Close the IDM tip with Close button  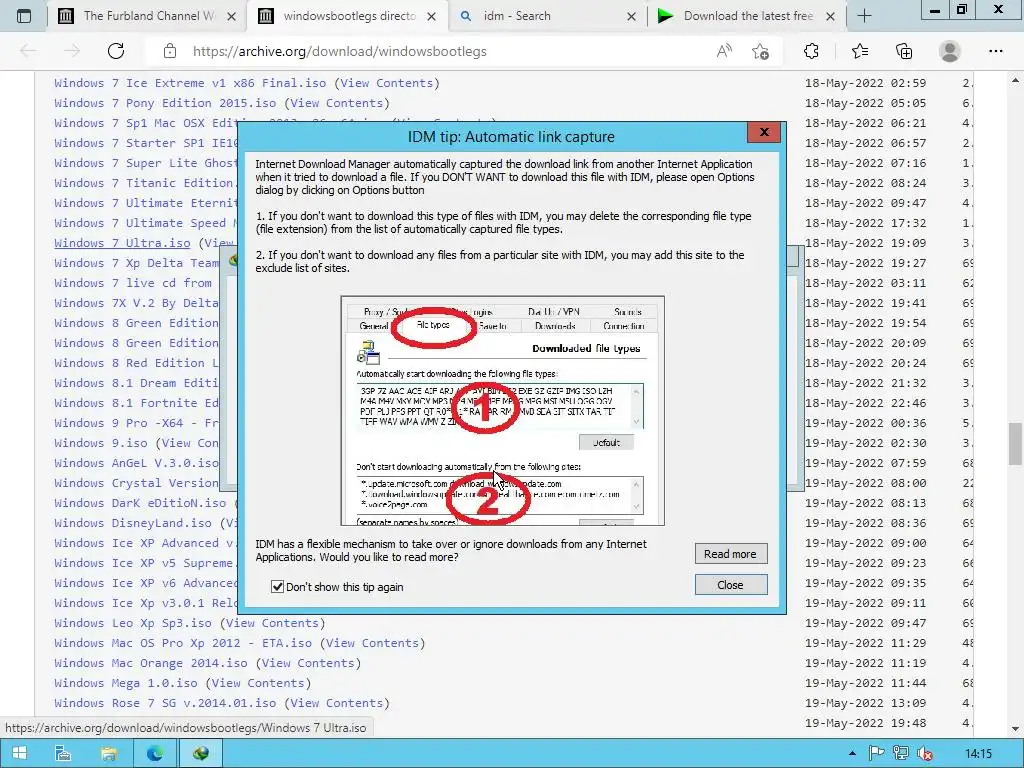pyautogui.click(x=730, y=584)
